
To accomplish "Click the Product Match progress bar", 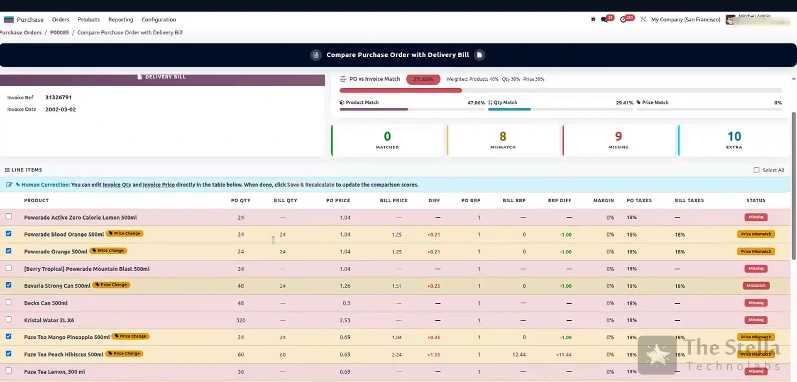I will 412,109.
